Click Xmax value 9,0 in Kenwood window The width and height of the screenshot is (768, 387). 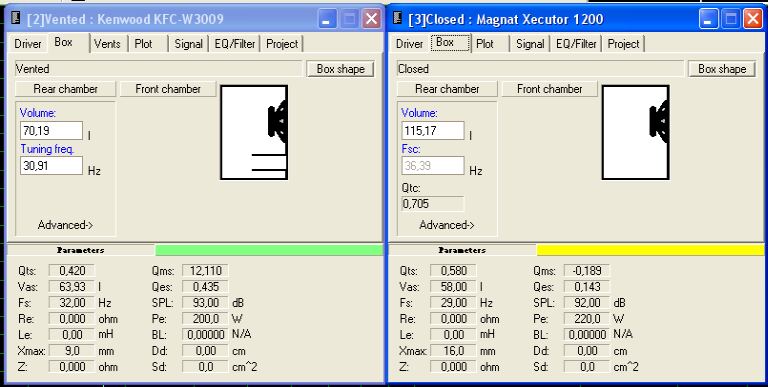click(72, 351)
